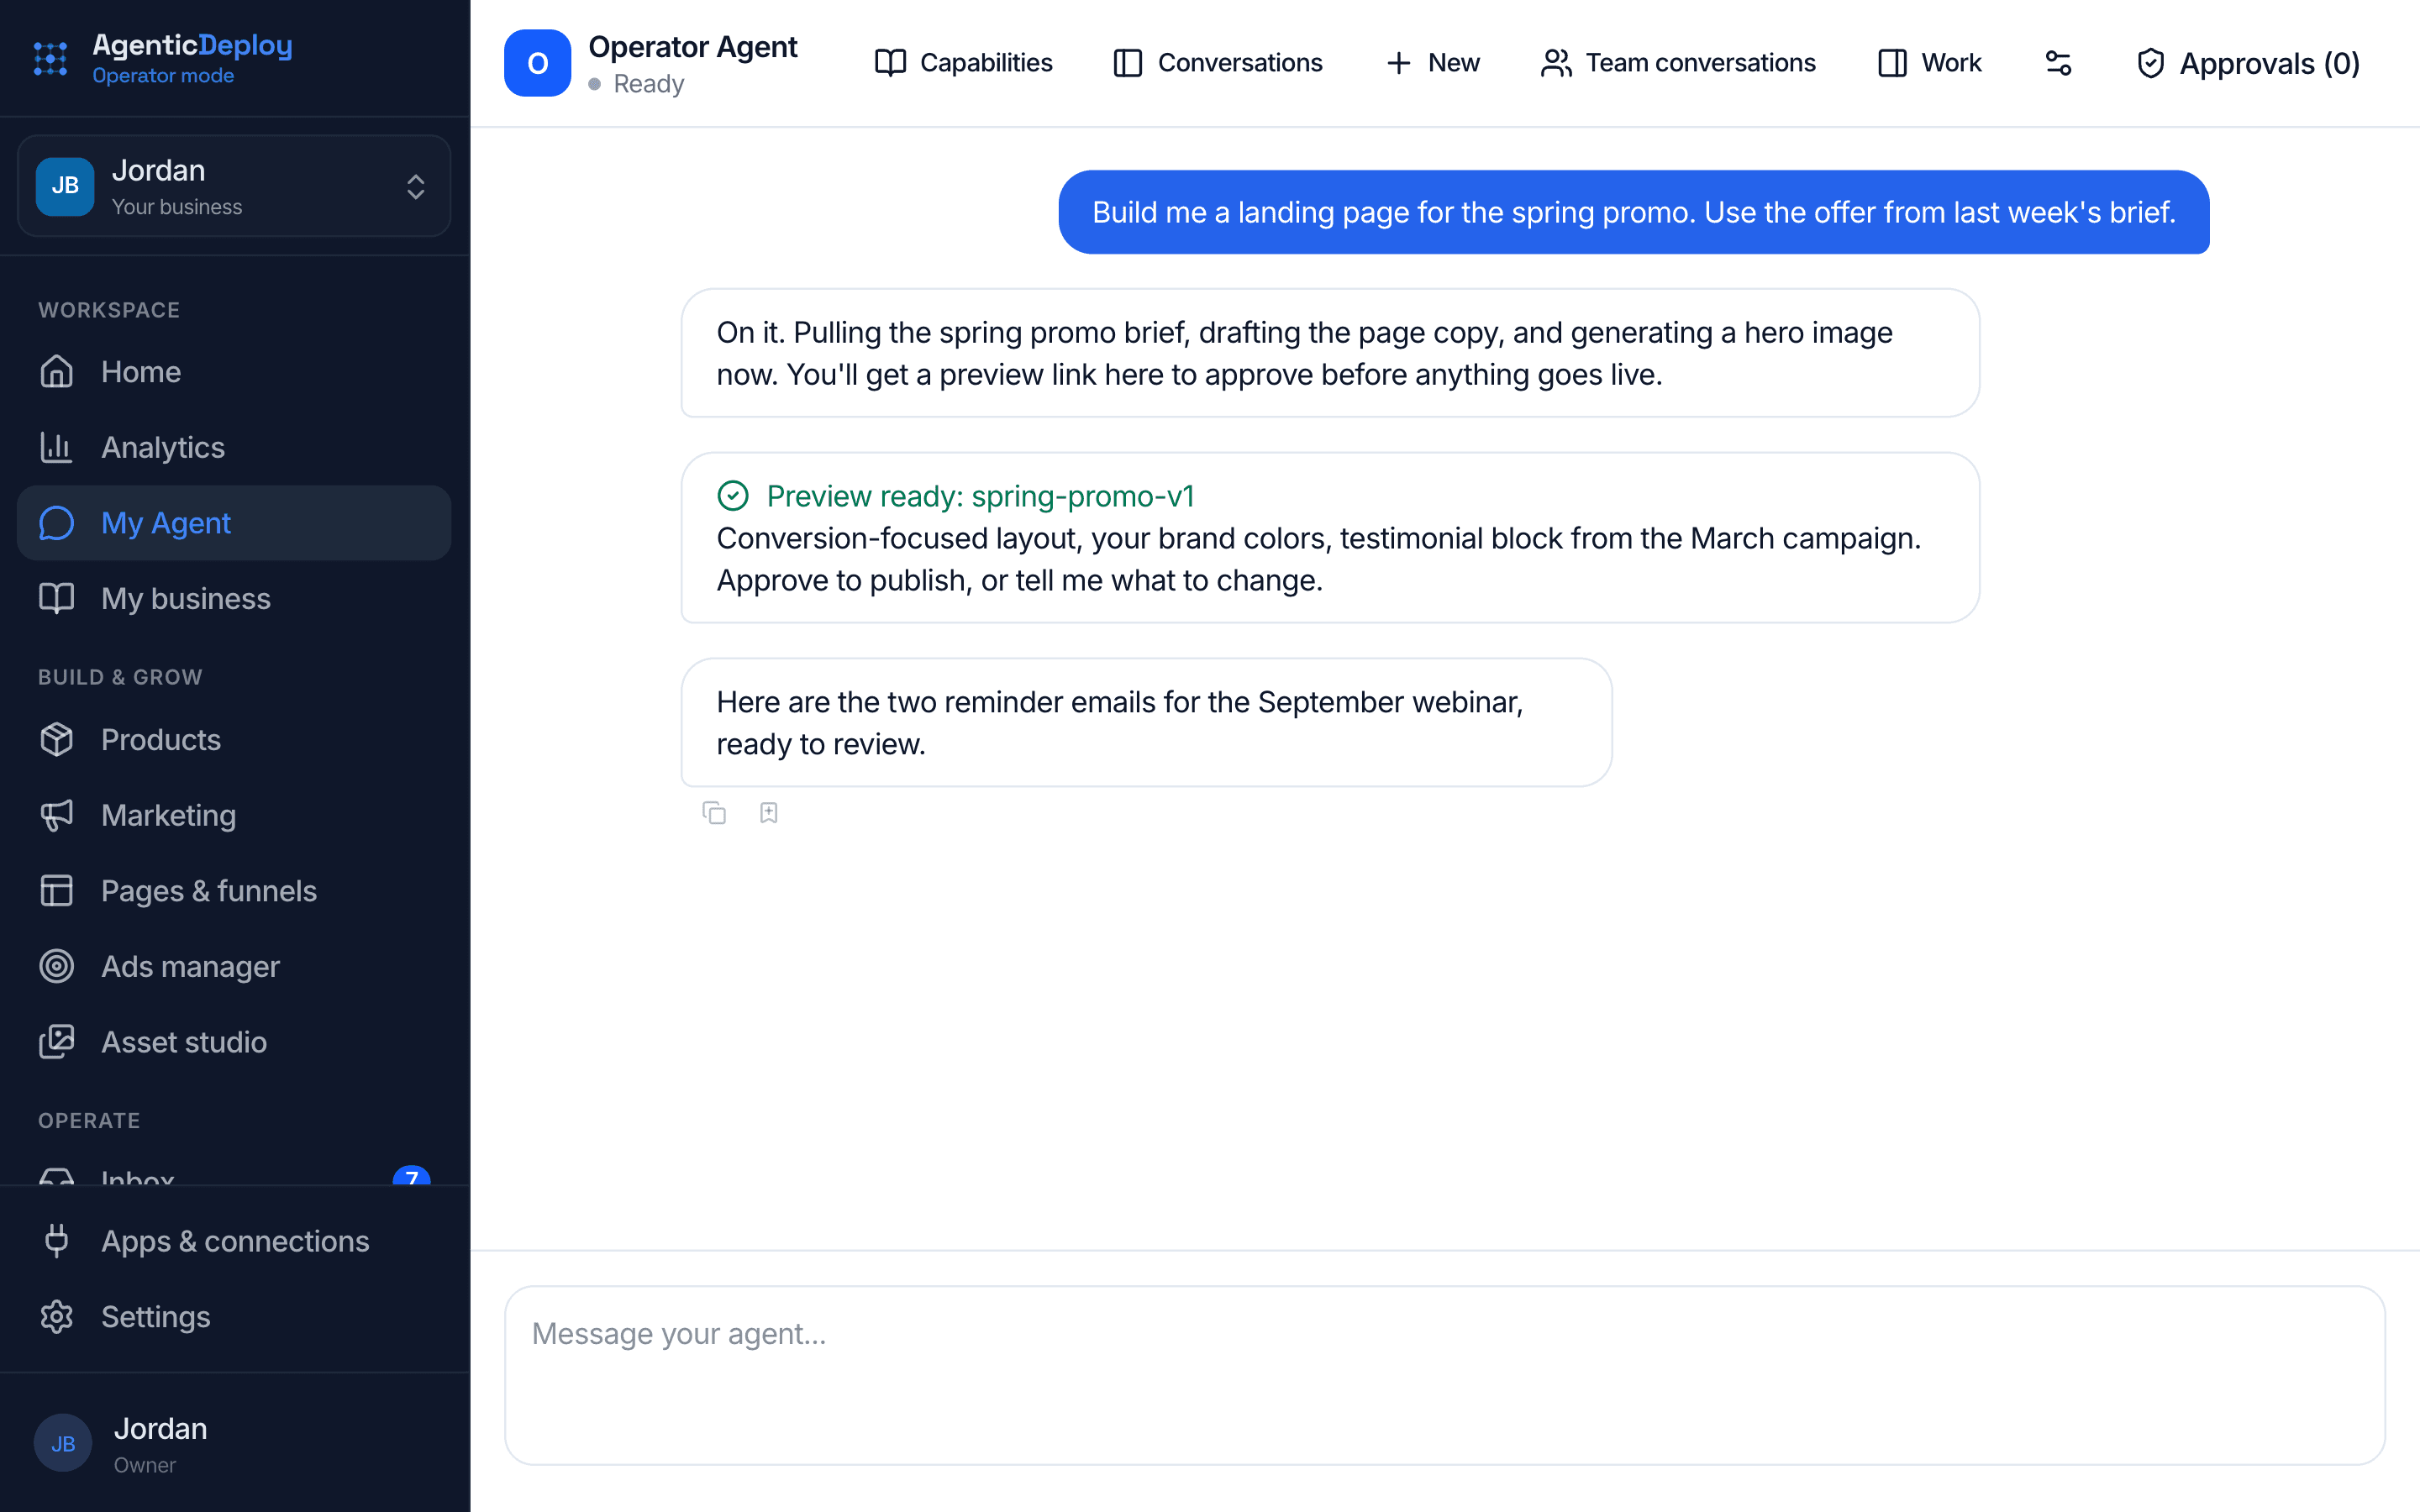This screenshot has width=2420, height=1512.
Task: Click the Ads manager target icon
Action: pyautogui.click(x=57, y=966)
